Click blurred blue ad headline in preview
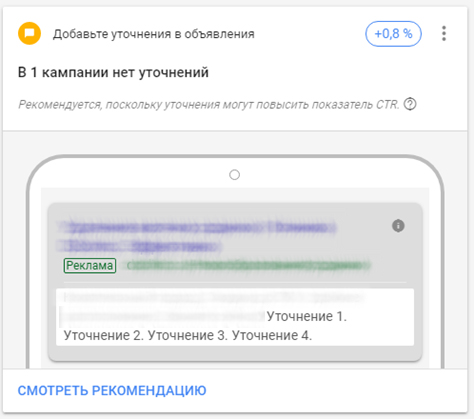This screenshot has height=419, width=474. (x=197, y=237)
